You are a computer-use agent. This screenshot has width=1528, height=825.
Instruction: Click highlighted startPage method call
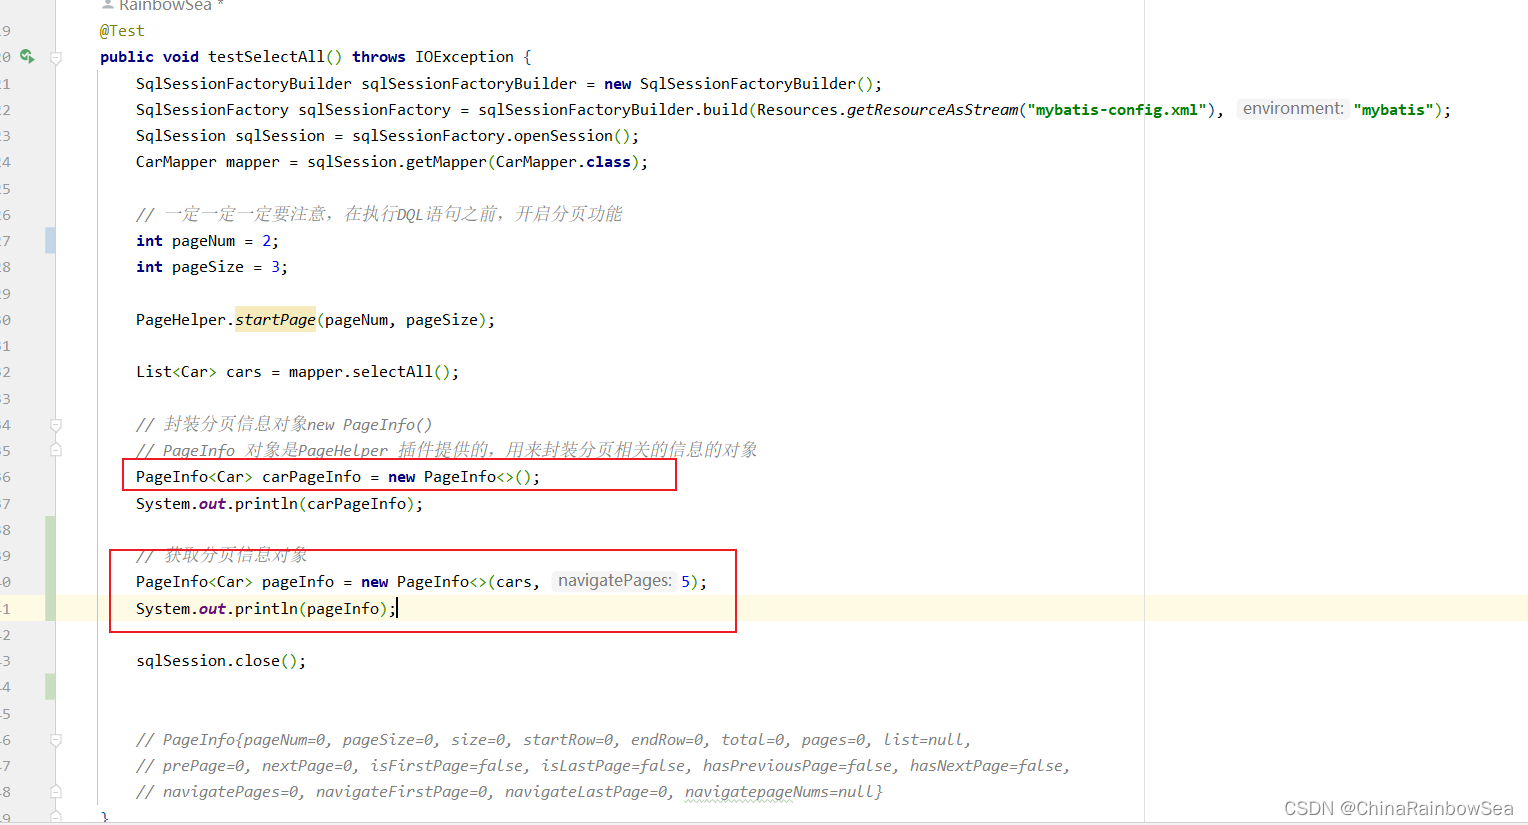275,319
